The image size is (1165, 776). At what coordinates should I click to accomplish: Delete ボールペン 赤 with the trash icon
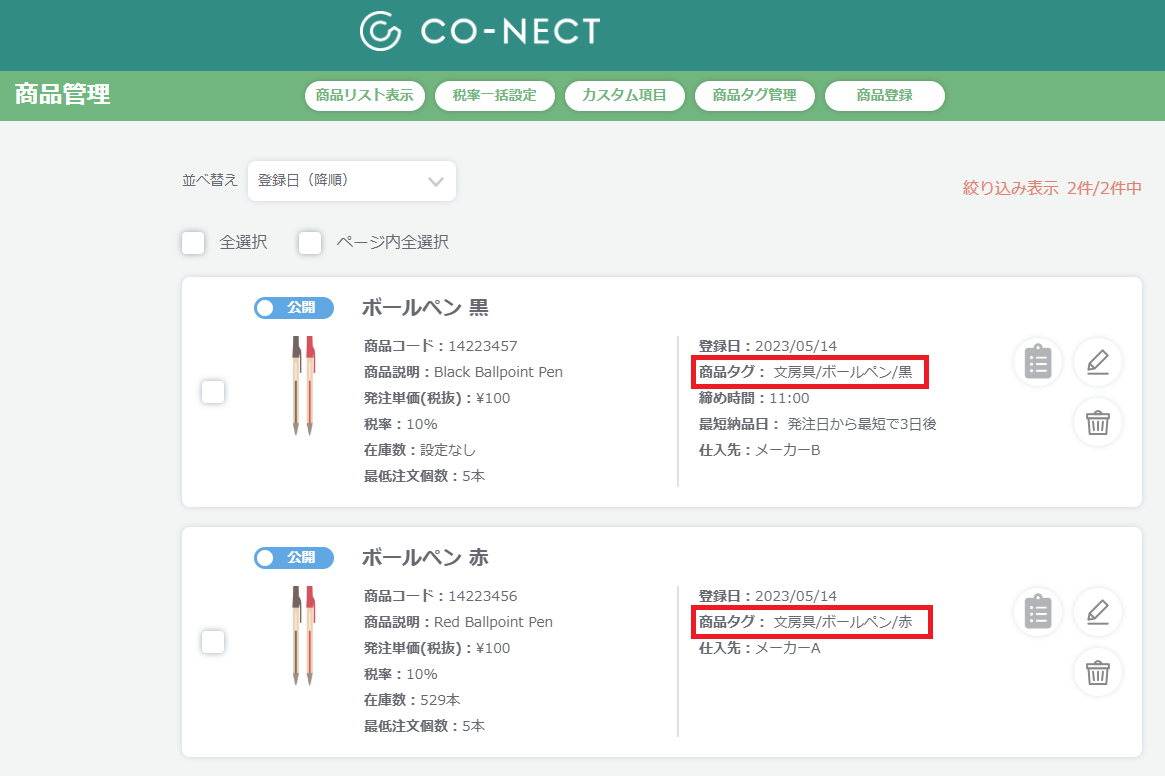pyautogui.click(x=1097, y=673)
